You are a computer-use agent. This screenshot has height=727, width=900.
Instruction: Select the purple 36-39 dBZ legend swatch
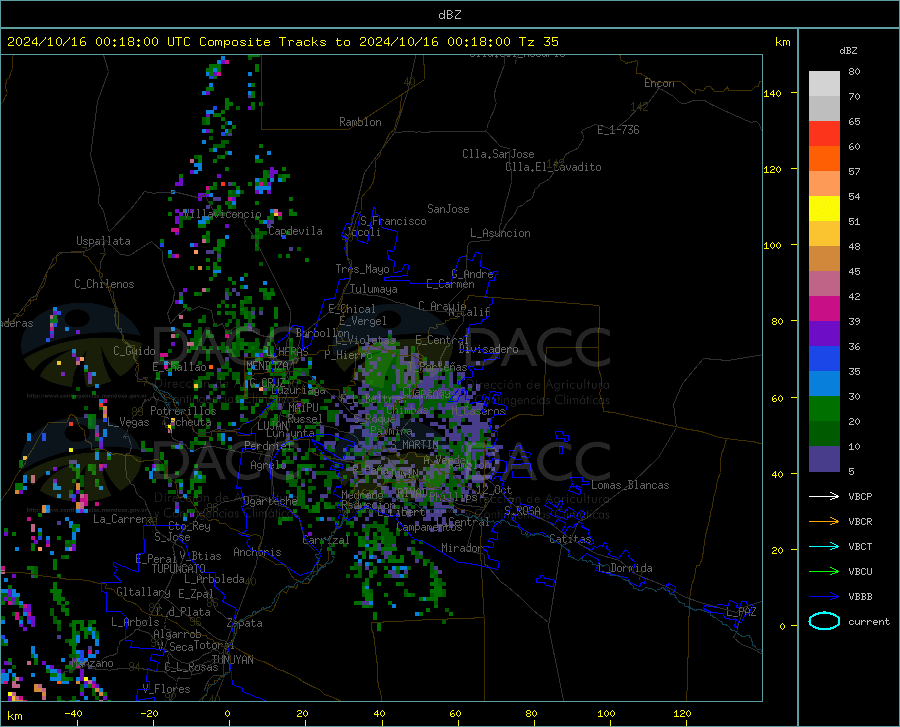coord(824,334)
